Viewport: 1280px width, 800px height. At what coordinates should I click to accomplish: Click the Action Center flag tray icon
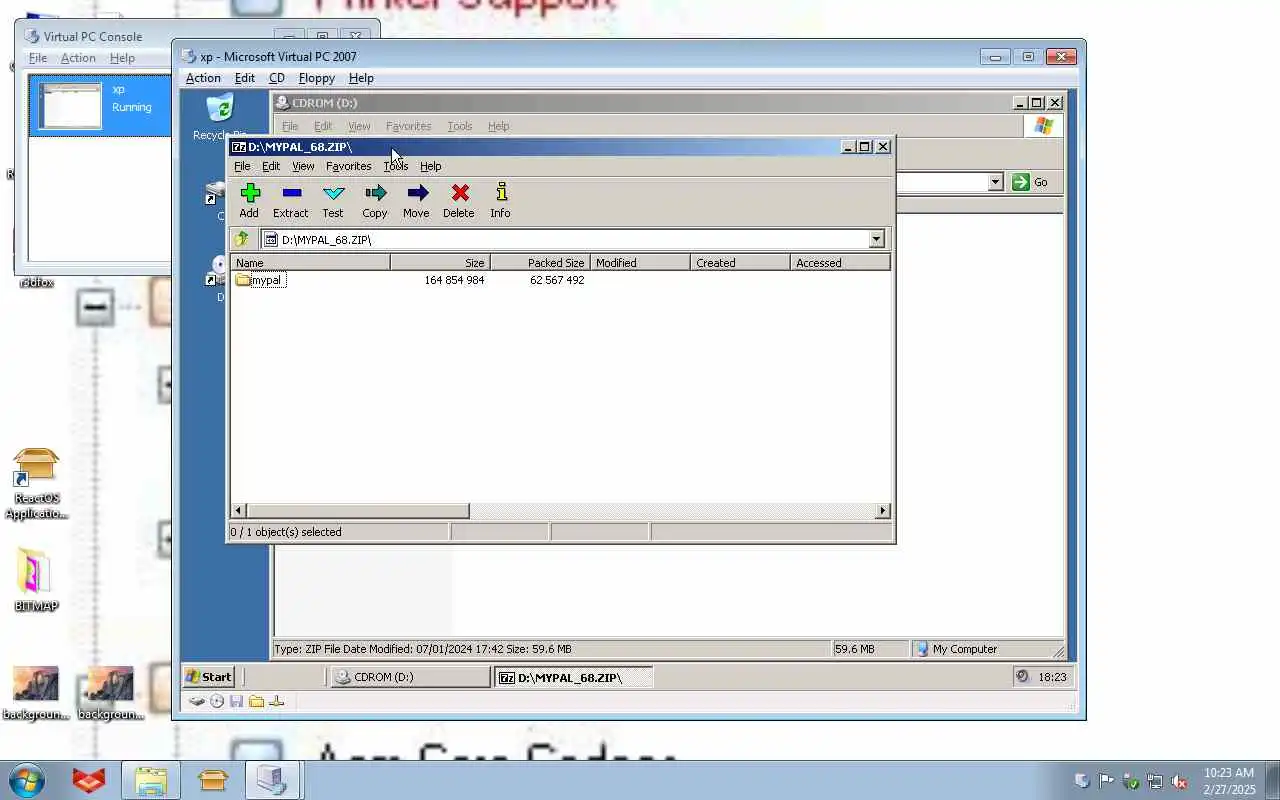click(x=1106, y=781)
